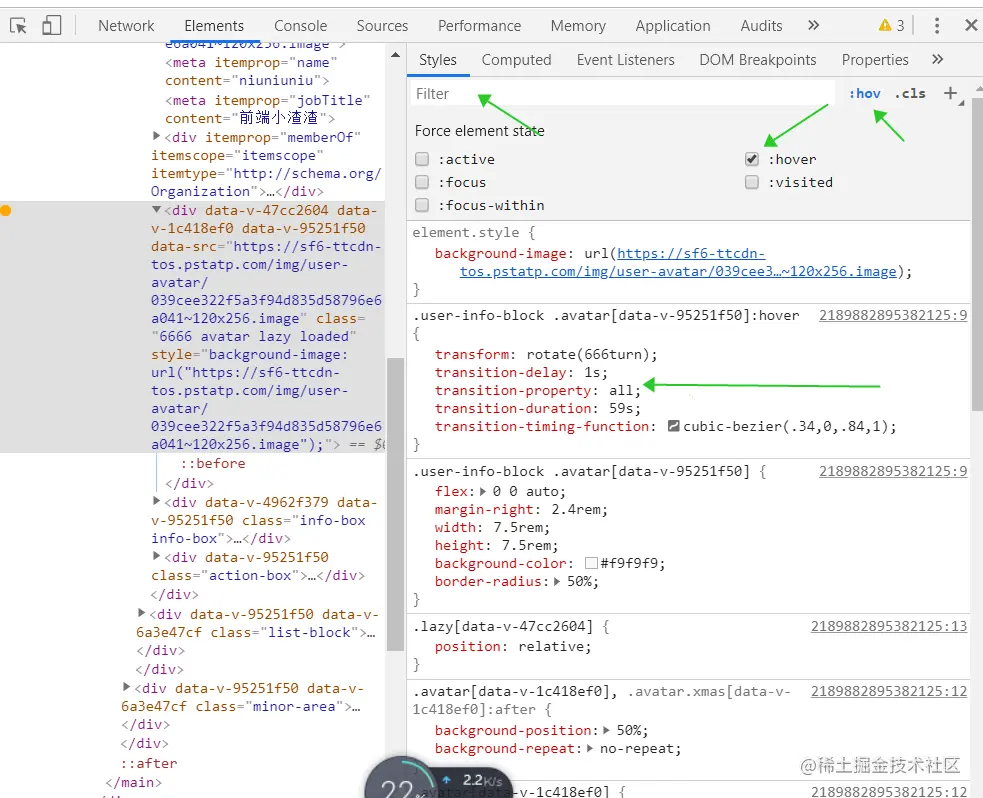Select the Styles sidebar tab
This screenshot has width=983, height=798.
pos(438,60)
